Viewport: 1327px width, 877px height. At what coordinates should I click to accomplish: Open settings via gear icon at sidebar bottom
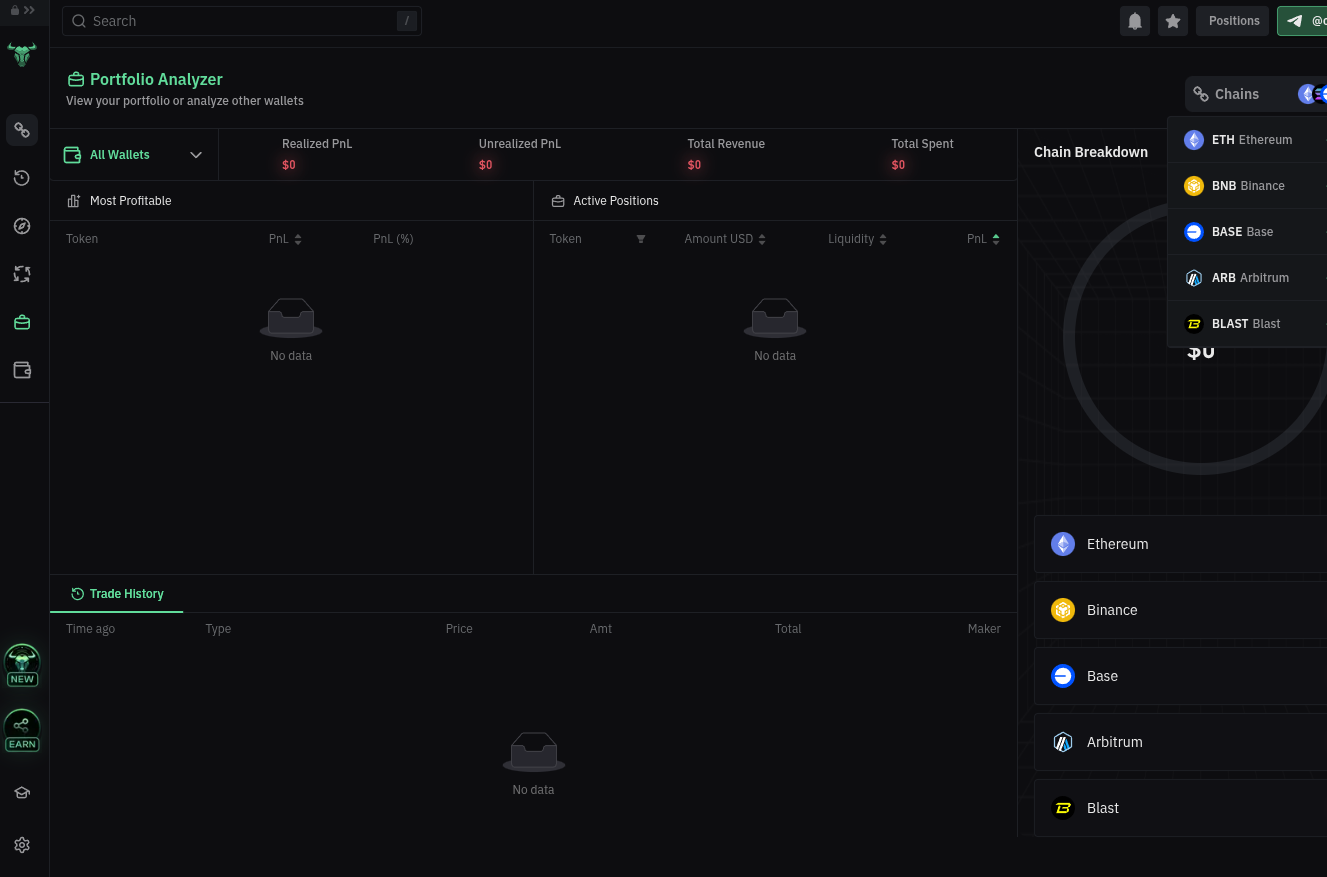tap(22, 845)
